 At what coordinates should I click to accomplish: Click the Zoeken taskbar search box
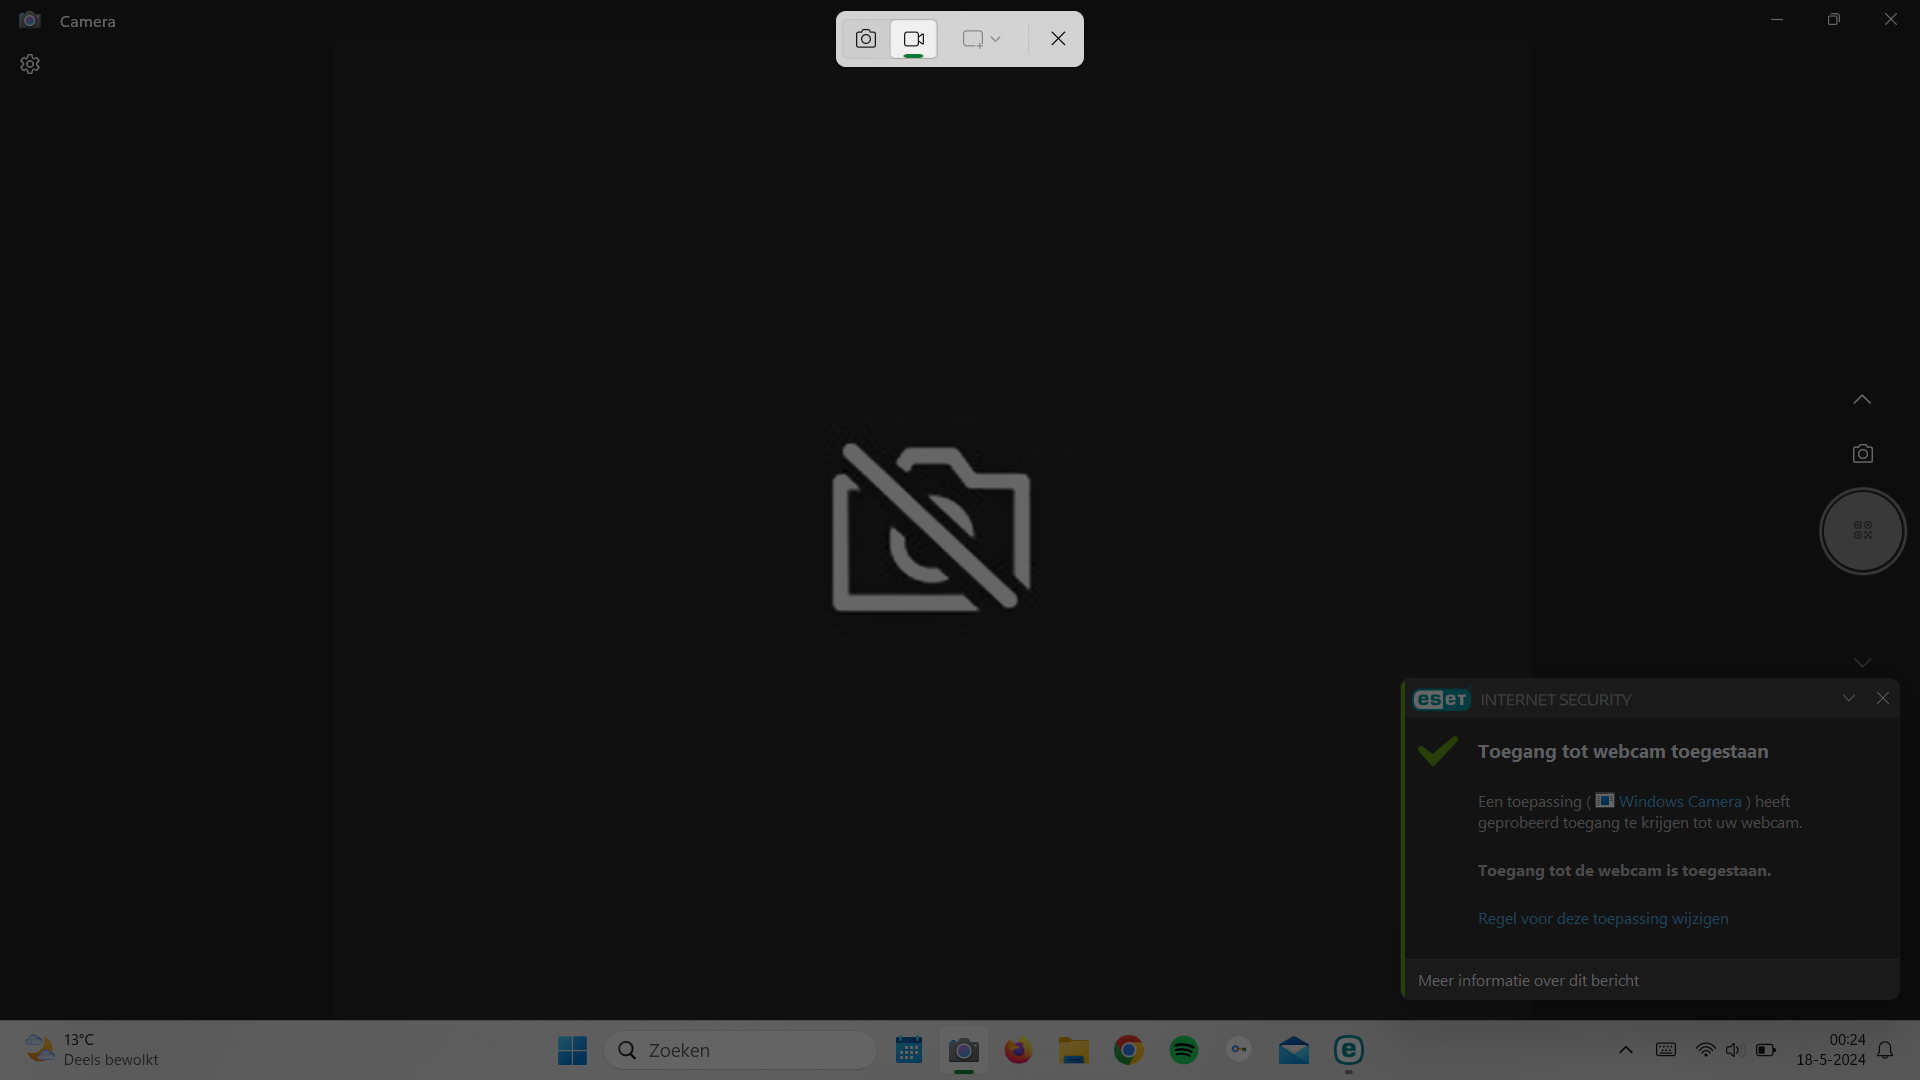click(x=741, y=1050)
